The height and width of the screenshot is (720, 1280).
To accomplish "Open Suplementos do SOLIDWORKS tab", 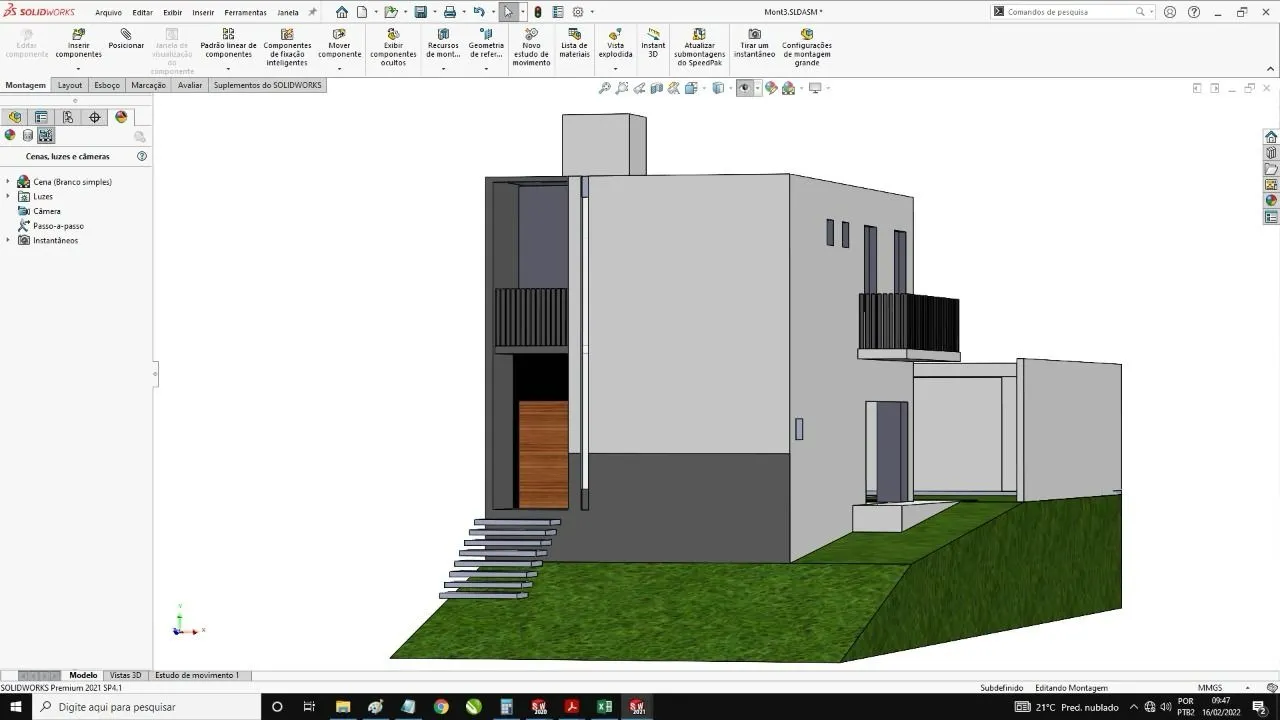I will point(267,85).
